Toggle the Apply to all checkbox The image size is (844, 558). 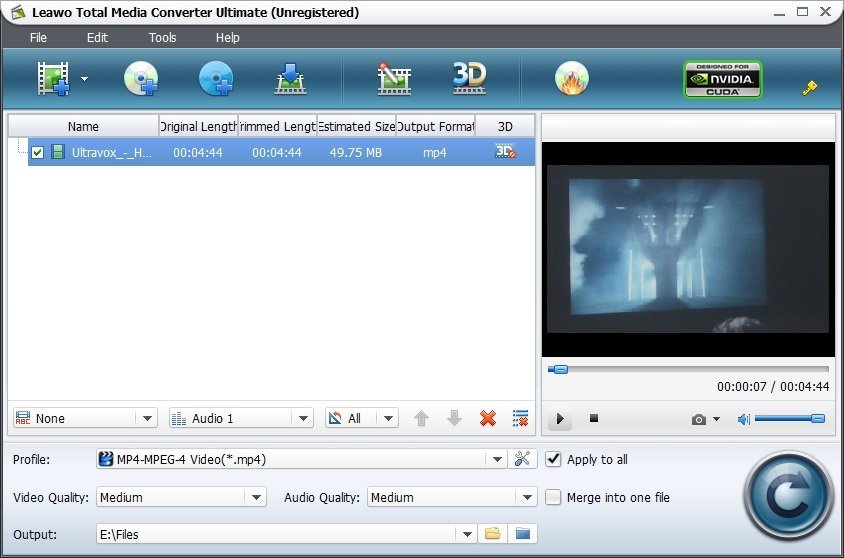pos(553,459)
